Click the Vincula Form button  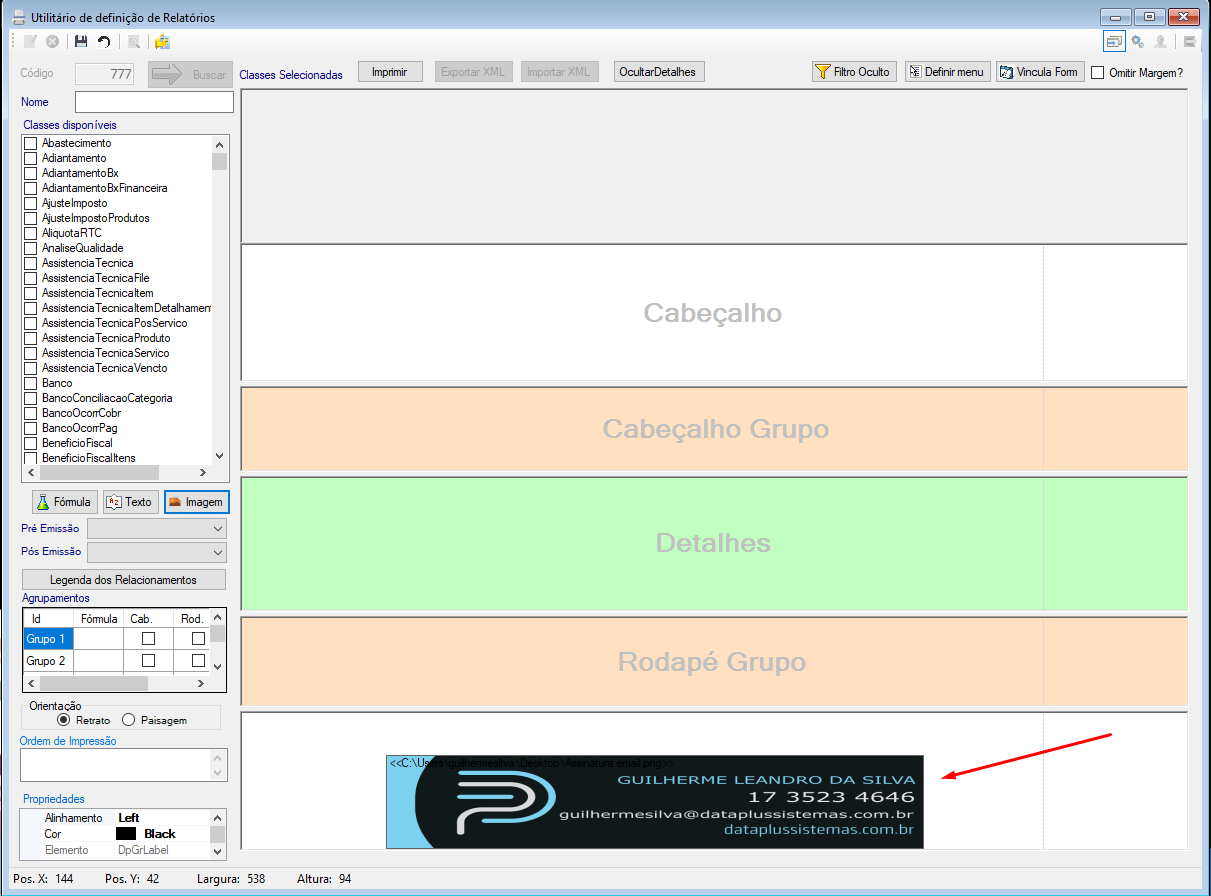click(1040, 72)
